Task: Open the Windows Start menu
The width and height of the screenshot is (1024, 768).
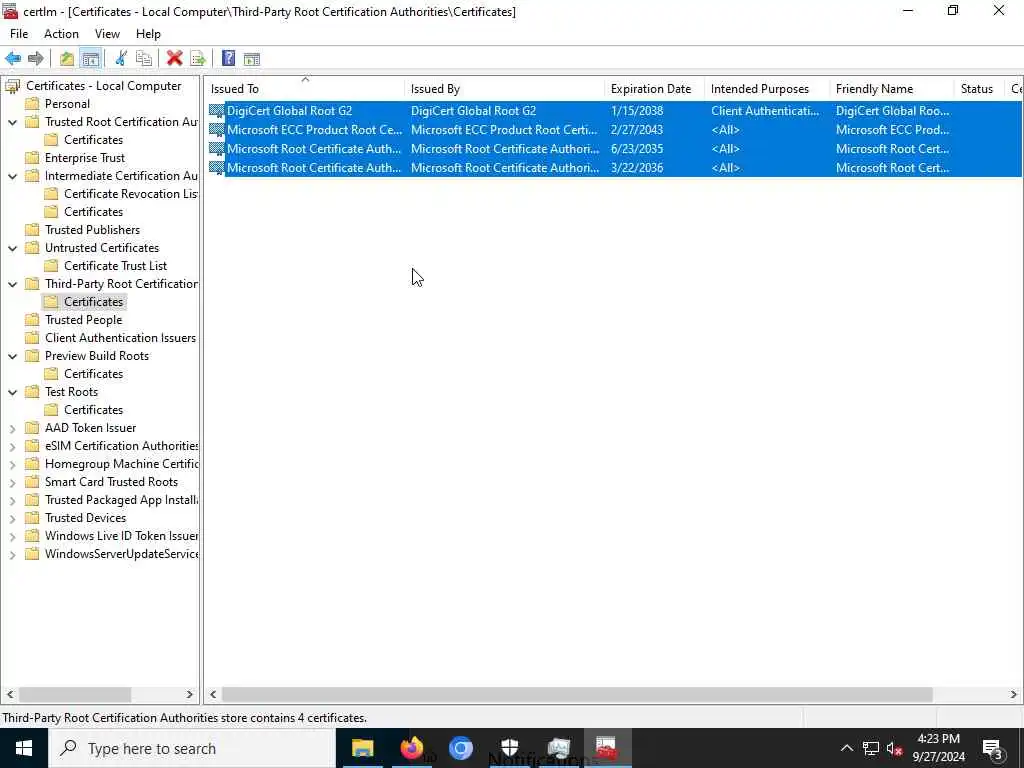Action: [x=24, y=748]
